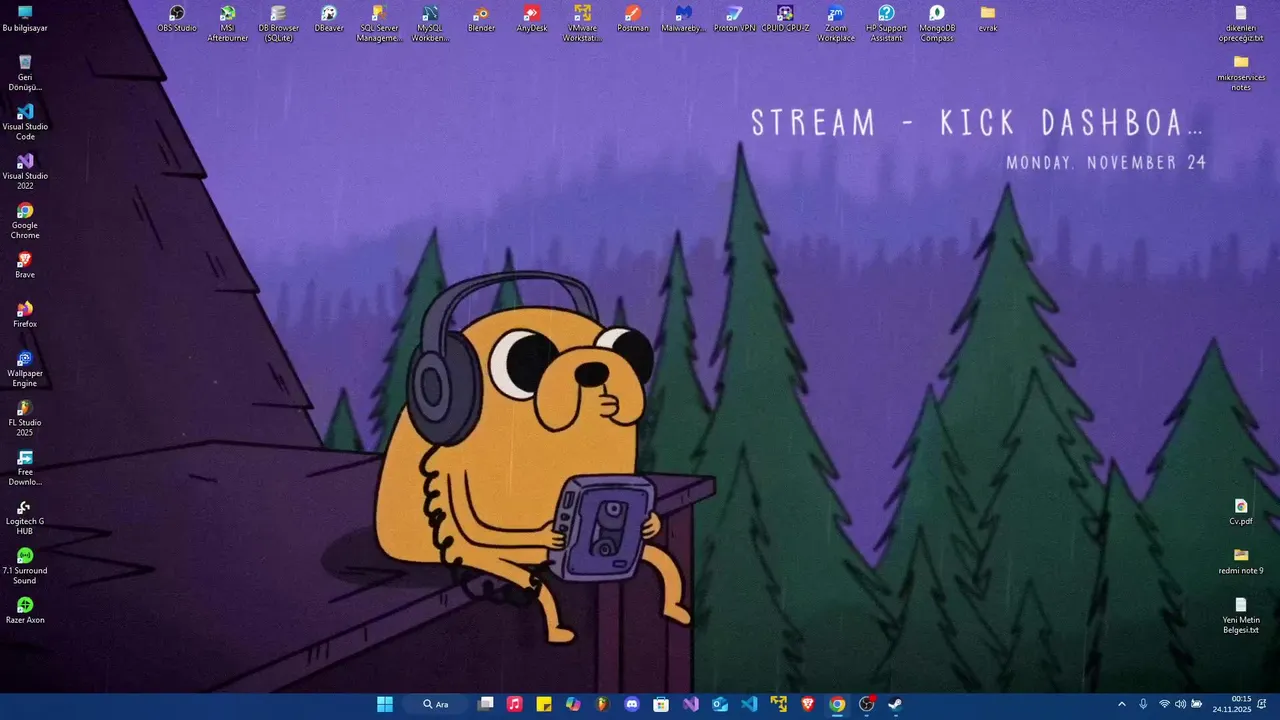Open Wi-Fi network settings in tray
The image size is (1280, 720).
pyautogui.click(x=1164, y=704)
